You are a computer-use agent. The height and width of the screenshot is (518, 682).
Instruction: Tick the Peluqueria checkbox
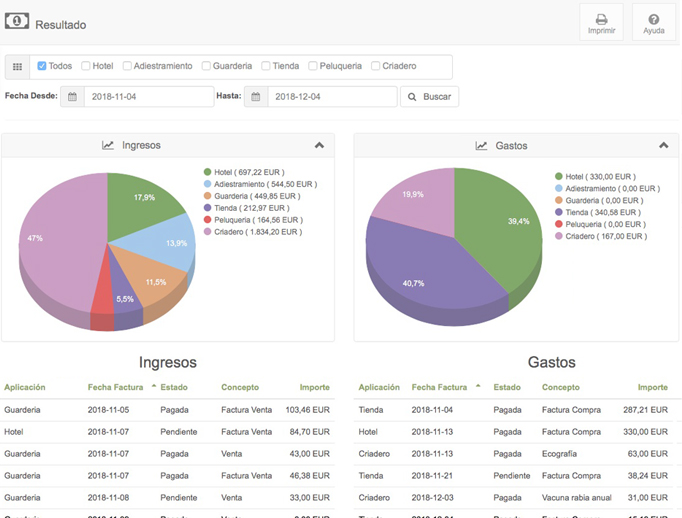point(313,66)
